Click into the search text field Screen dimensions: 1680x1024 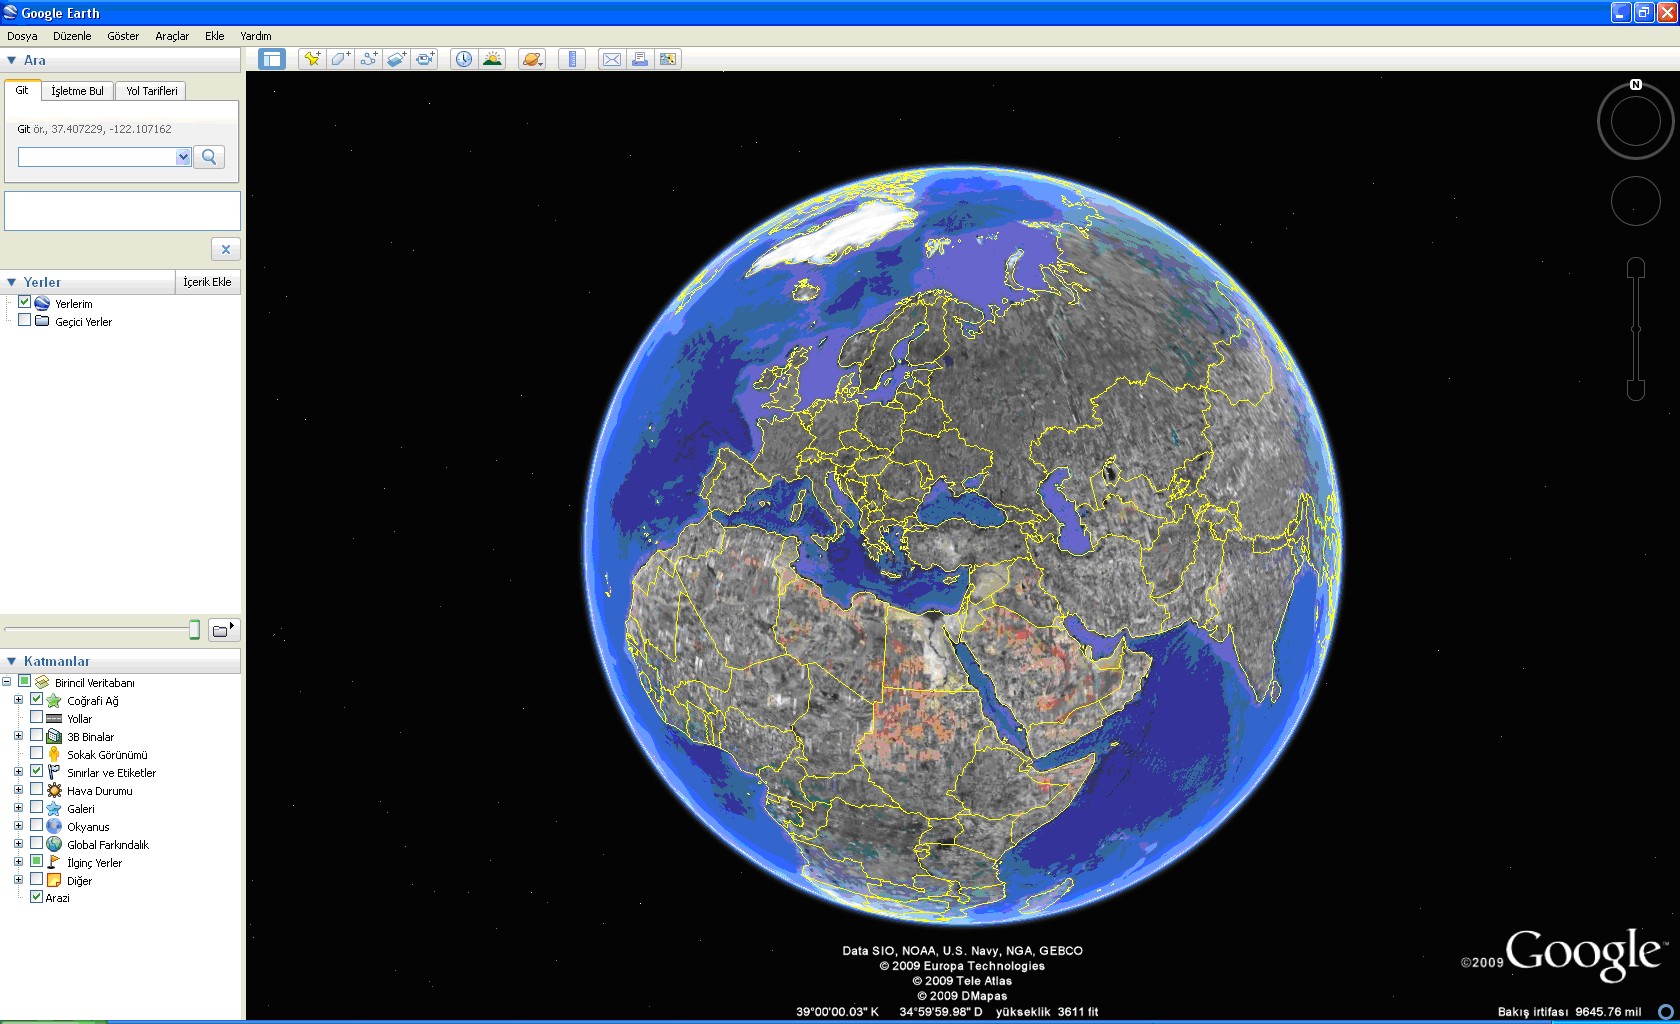point(97,157)
